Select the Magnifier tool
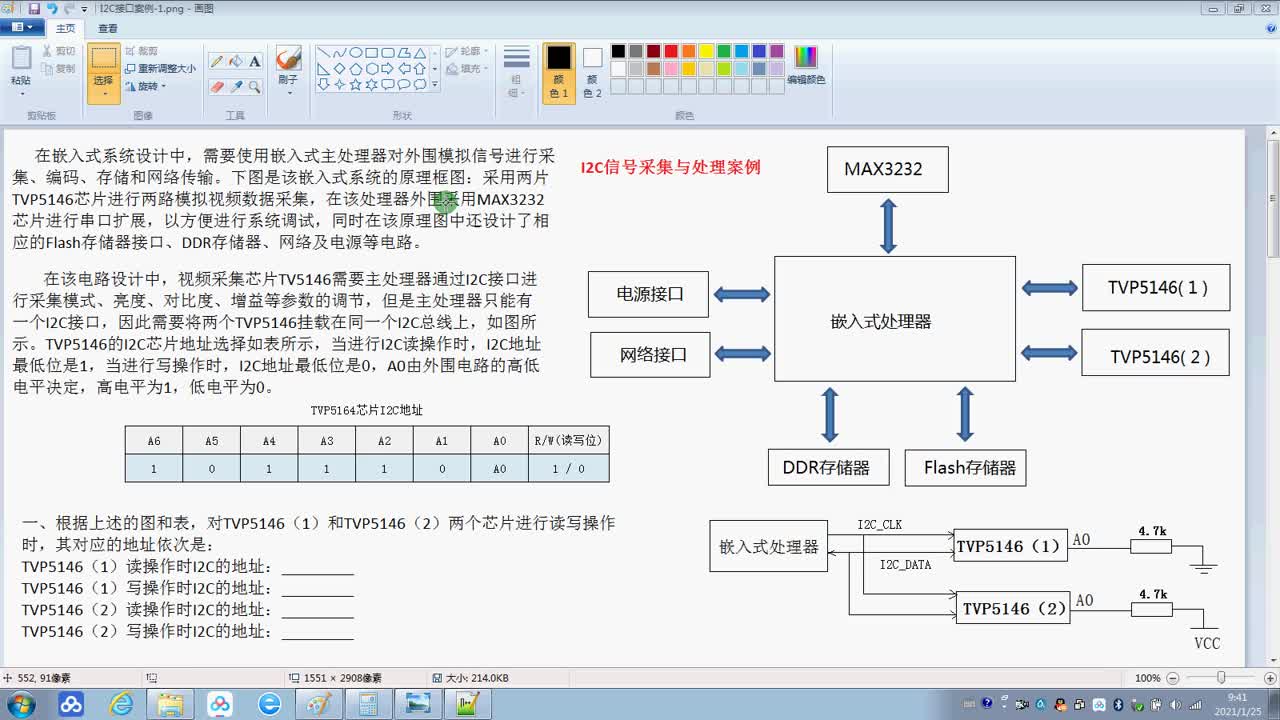Image resolution: width=1280 pixels, height=720 pixels. pyautogui.click(x=255, y=87)
